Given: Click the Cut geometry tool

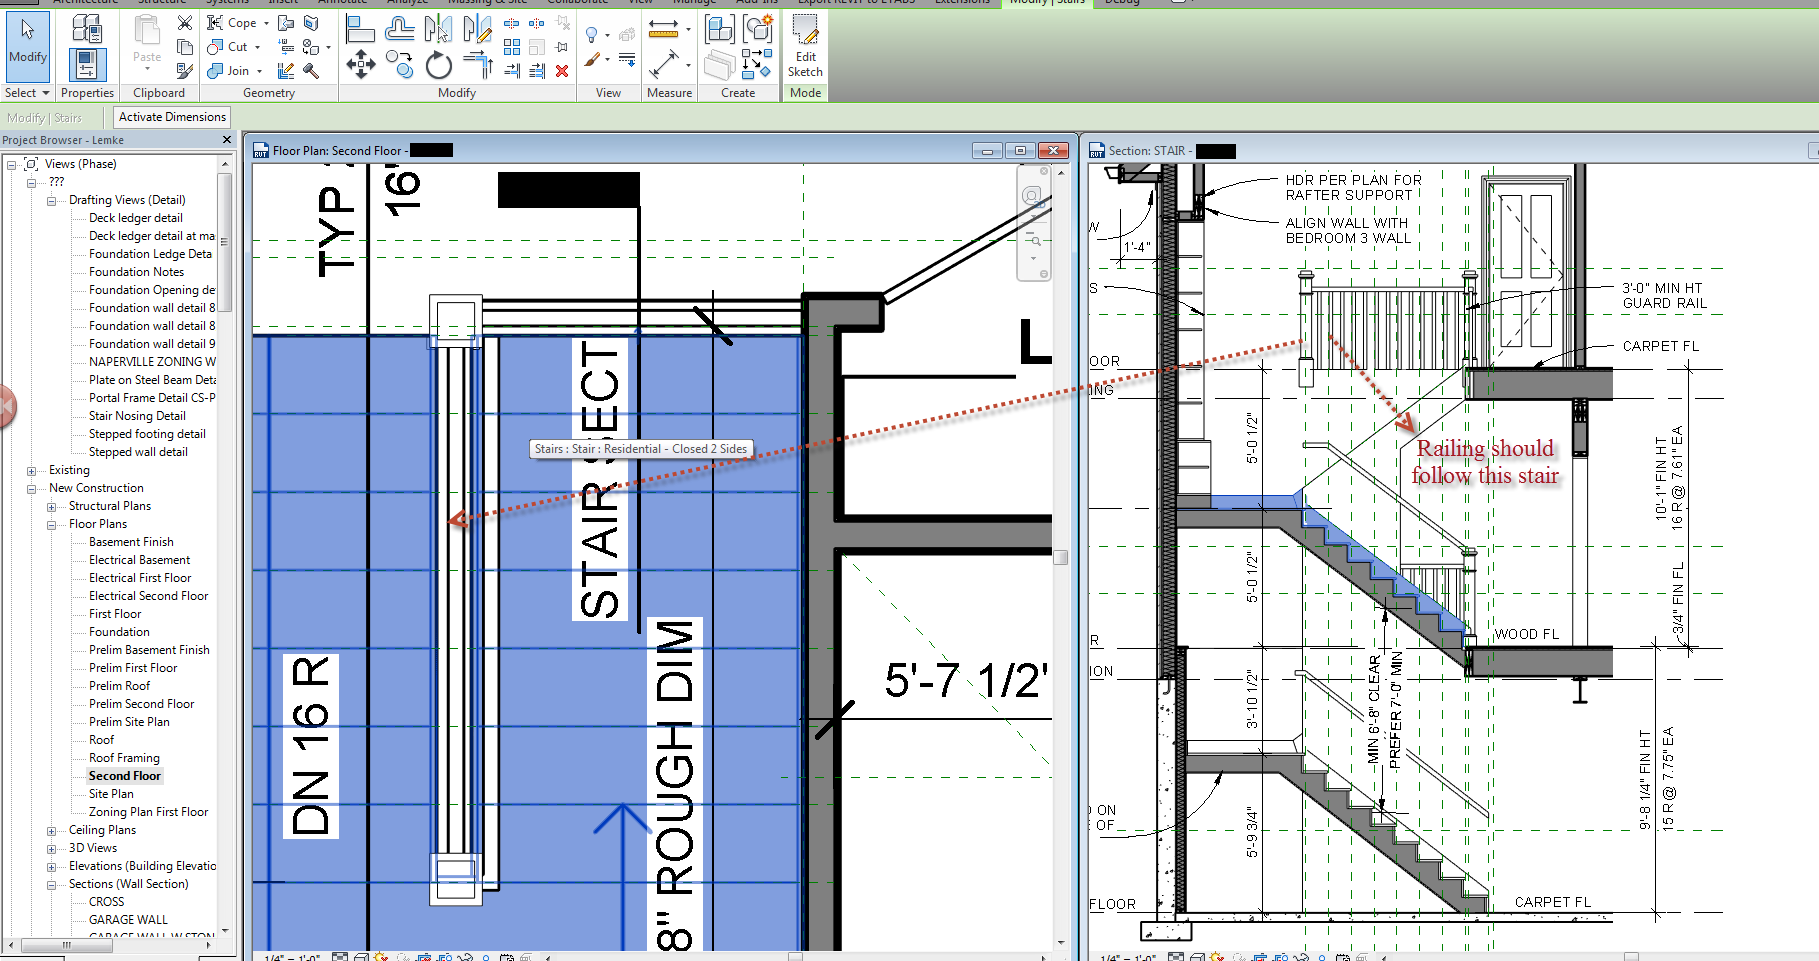Looking at the screenshot, I should click(228, 46).
